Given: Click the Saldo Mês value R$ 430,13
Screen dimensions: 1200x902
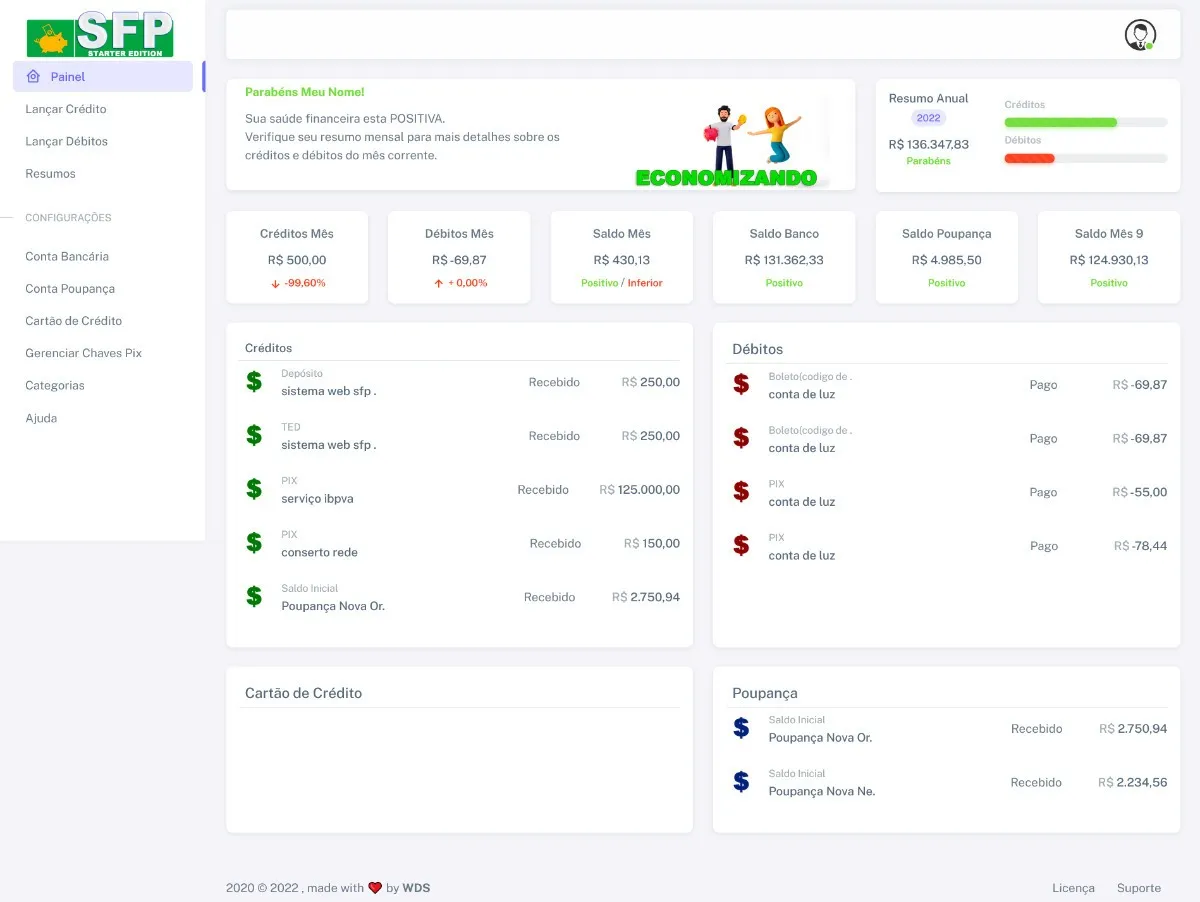Looking at the screenshot, I should [622, 260].
